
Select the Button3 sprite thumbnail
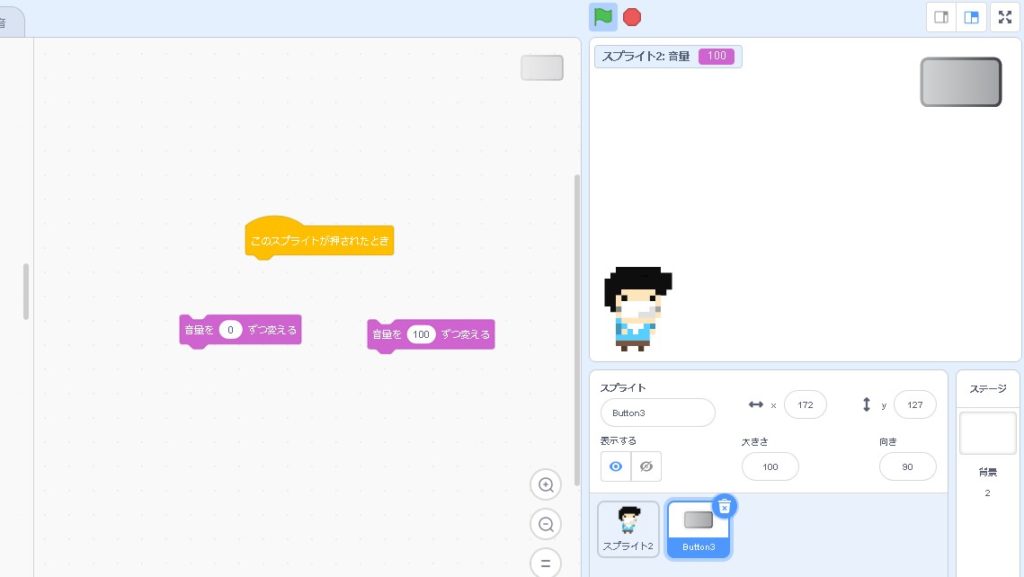[698, 526]
